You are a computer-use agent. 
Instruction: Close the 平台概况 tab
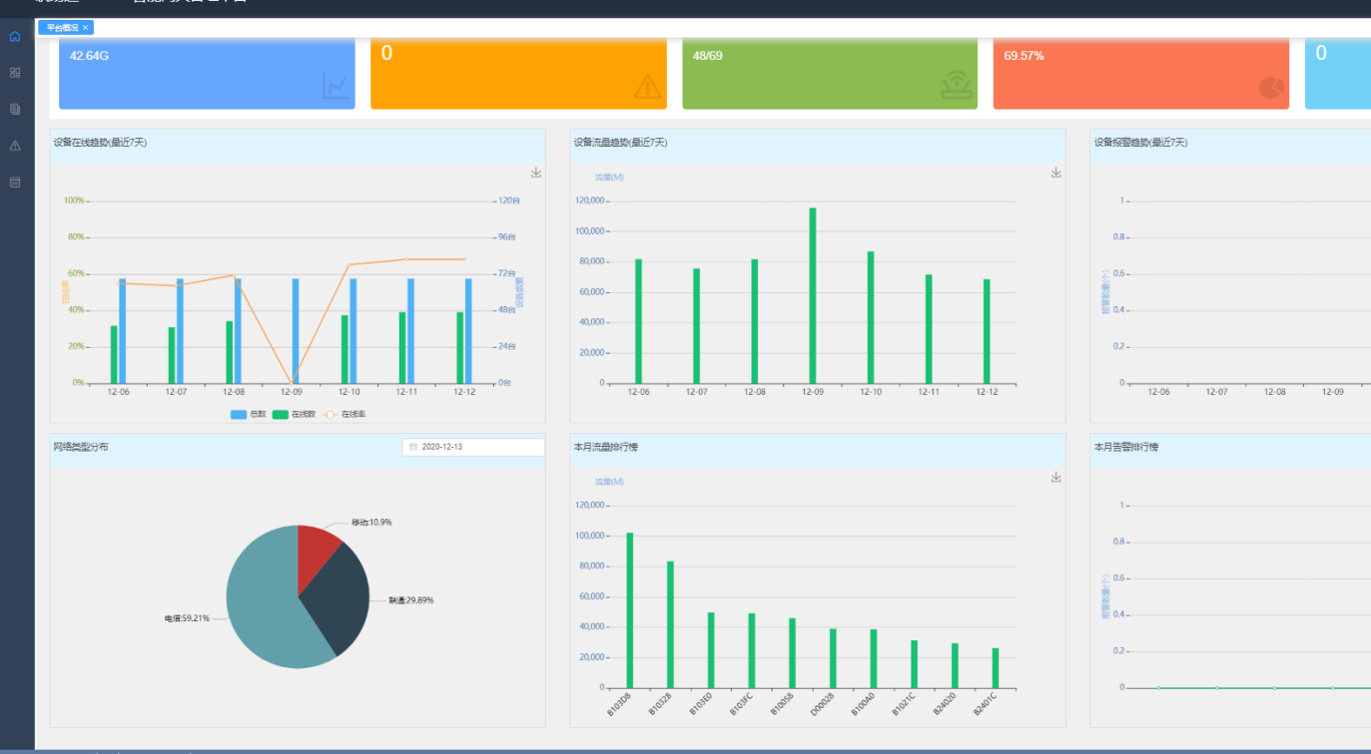[x=86, y=28]
